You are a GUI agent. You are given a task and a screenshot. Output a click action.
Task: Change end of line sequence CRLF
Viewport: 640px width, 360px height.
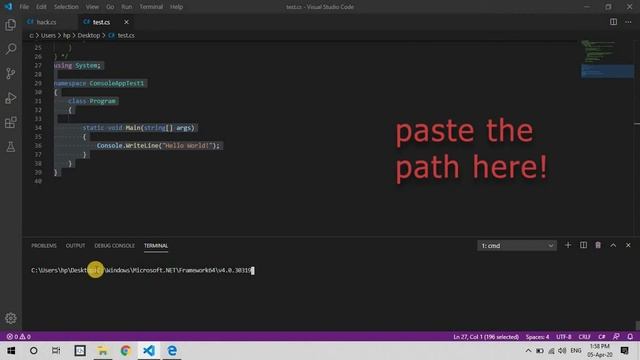584,337
